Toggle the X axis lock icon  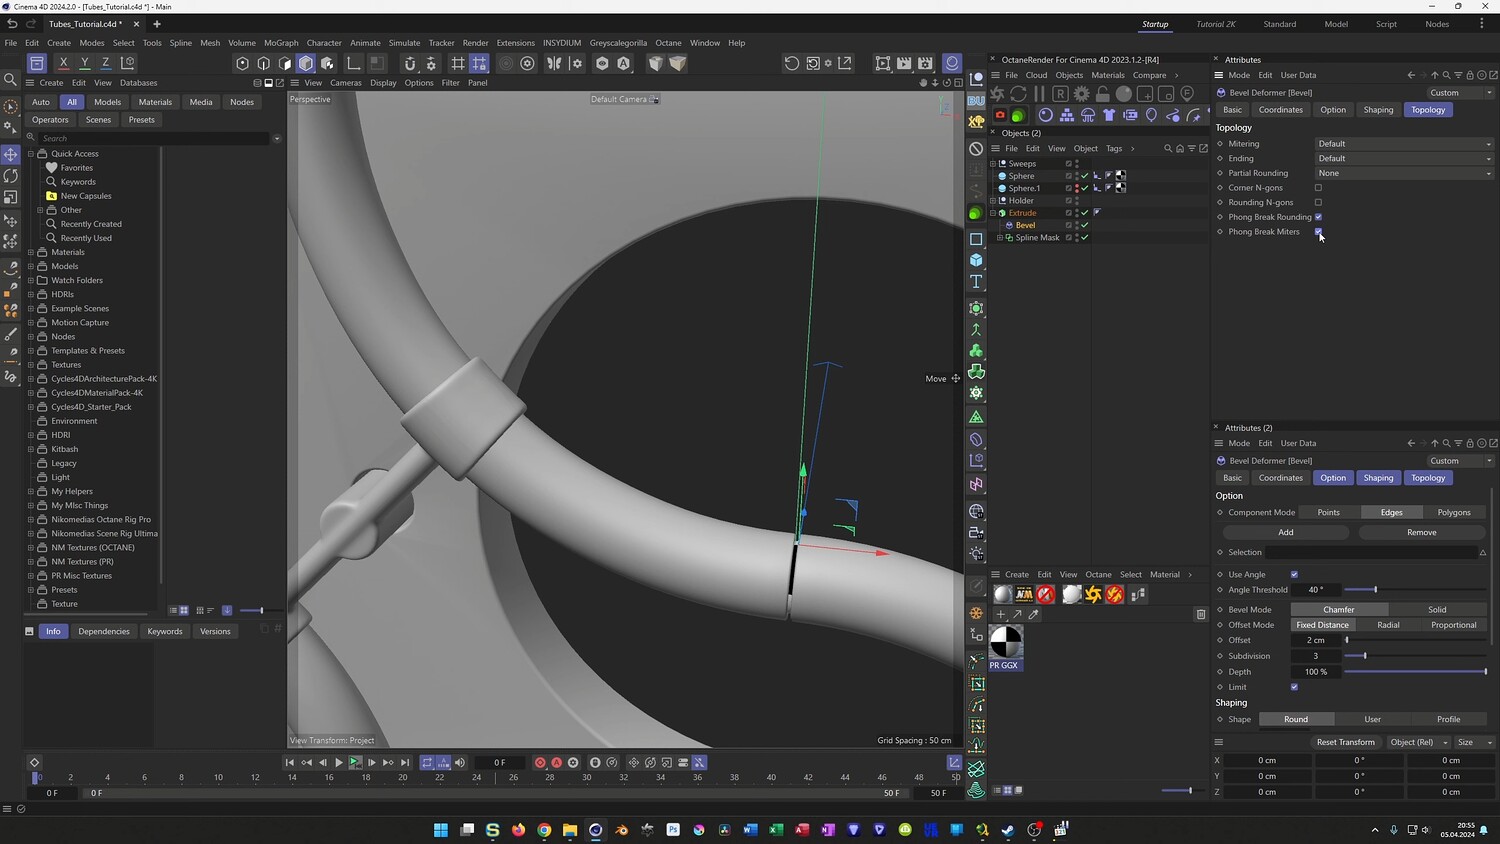coord(63,63)
